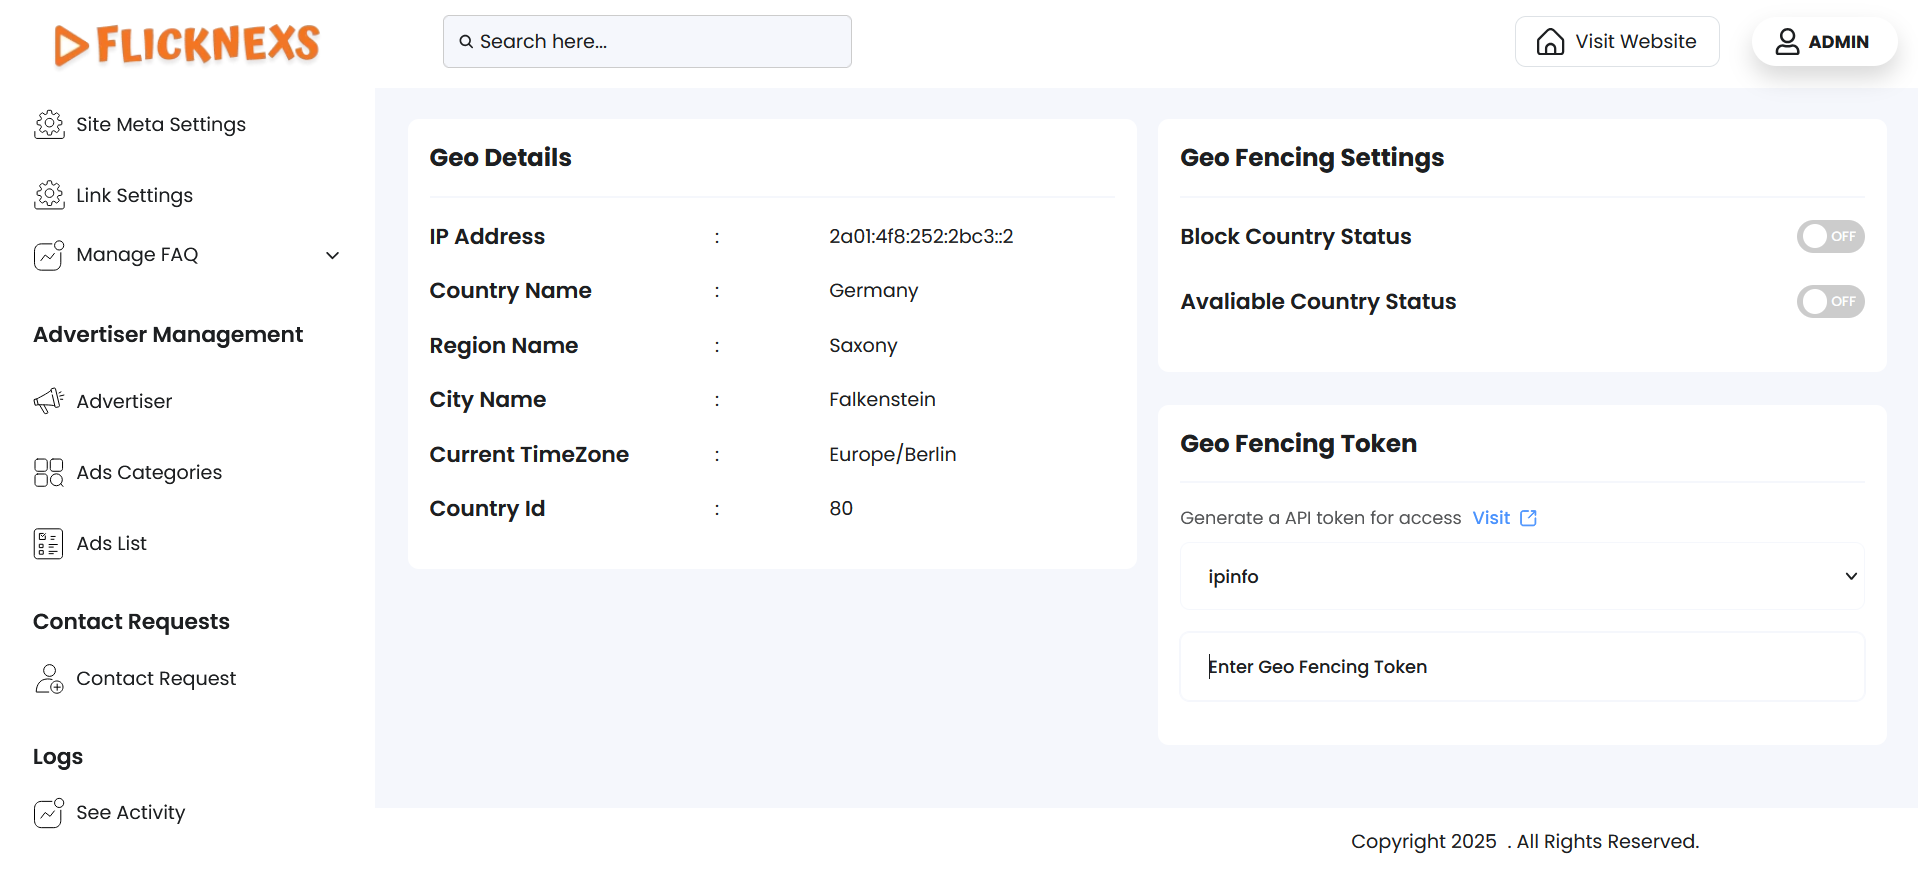This screenshot has width=1918, height=871.
Task: Click the Ads List icon
Action: click(x=49, y=544)
